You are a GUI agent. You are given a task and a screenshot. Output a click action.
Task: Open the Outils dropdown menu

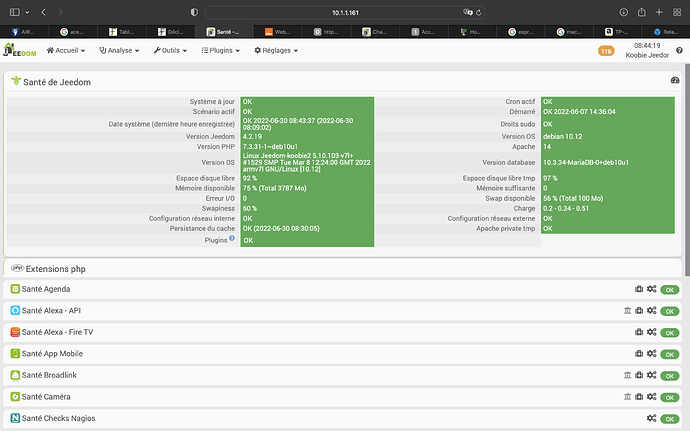click(170, 51)
